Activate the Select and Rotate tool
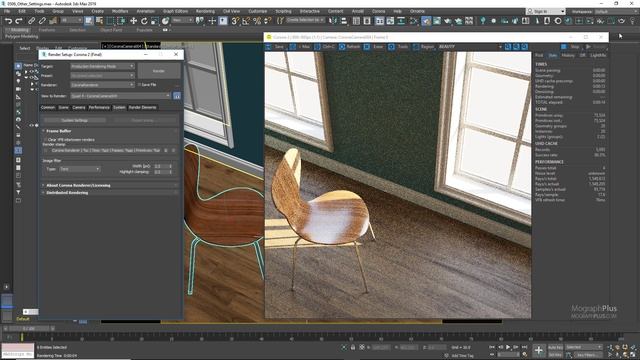The height and width of the screenshot is (360, 640). click(x=144, y=21)
